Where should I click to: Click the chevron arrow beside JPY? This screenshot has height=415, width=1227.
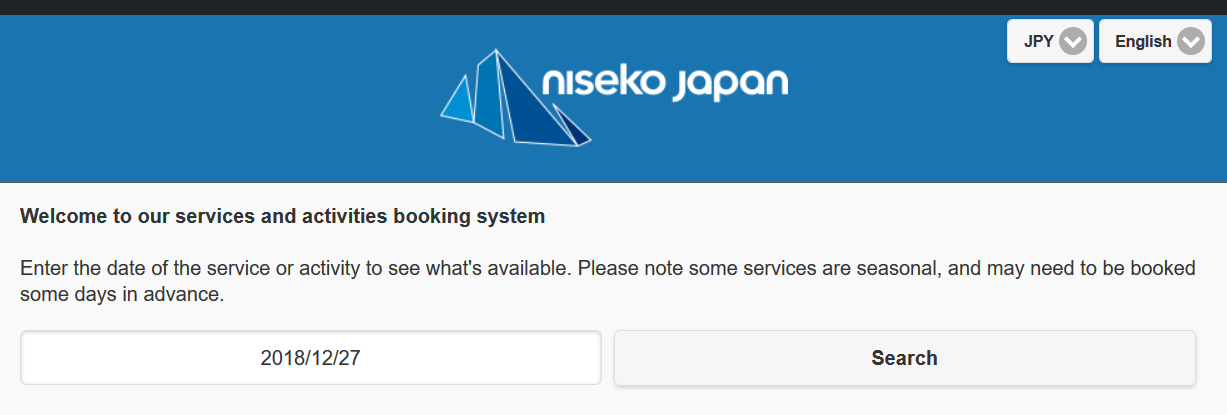click(1073, 42)
